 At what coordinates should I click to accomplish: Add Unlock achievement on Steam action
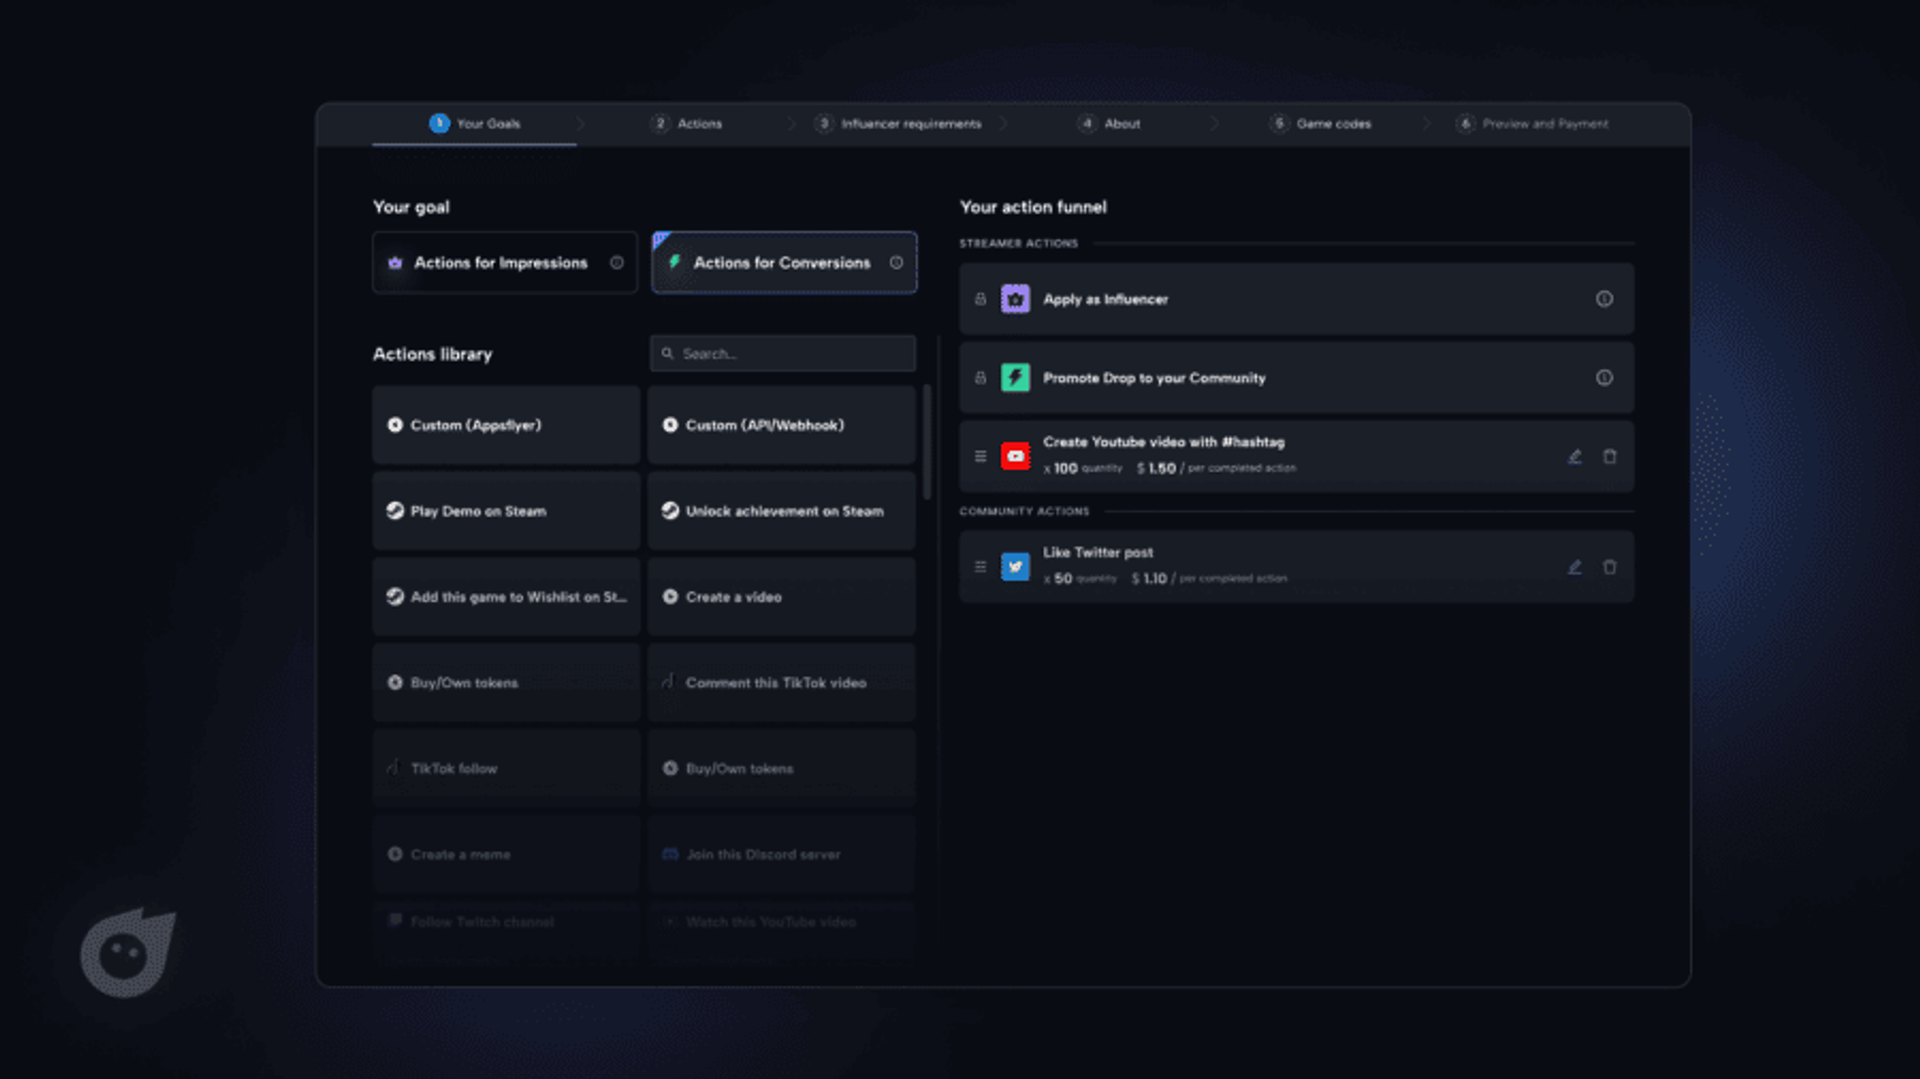(781, 511)
